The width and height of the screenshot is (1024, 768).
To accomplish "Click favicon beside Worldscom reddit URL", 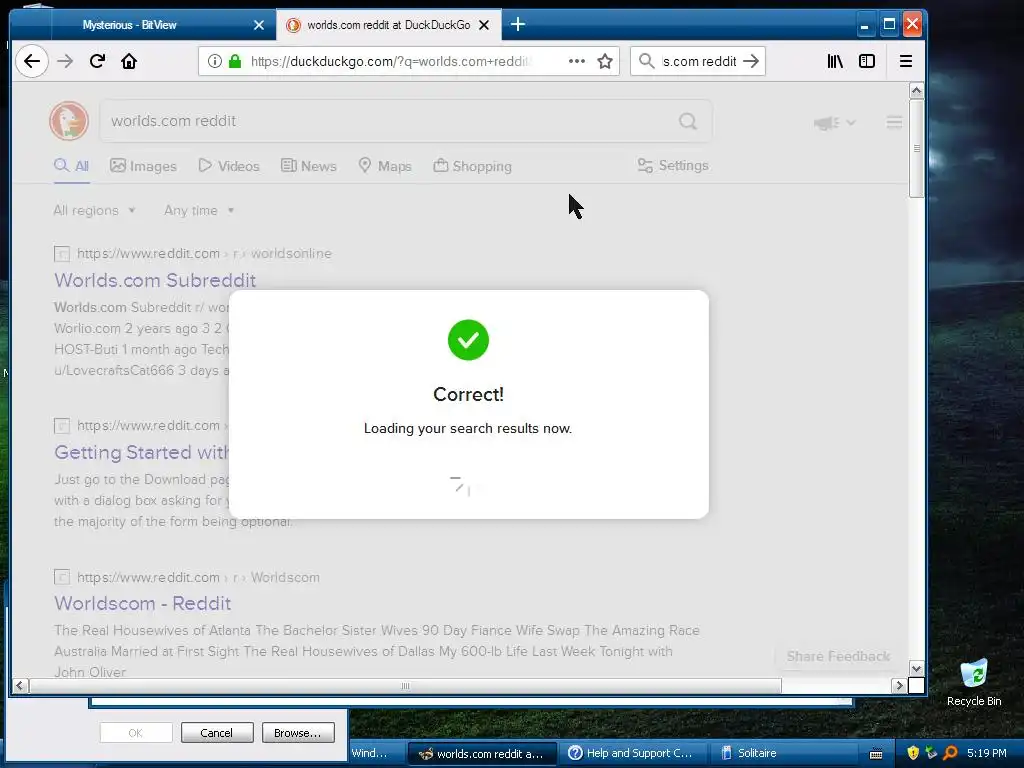I will pyautogui.click(x=62, y=577).
